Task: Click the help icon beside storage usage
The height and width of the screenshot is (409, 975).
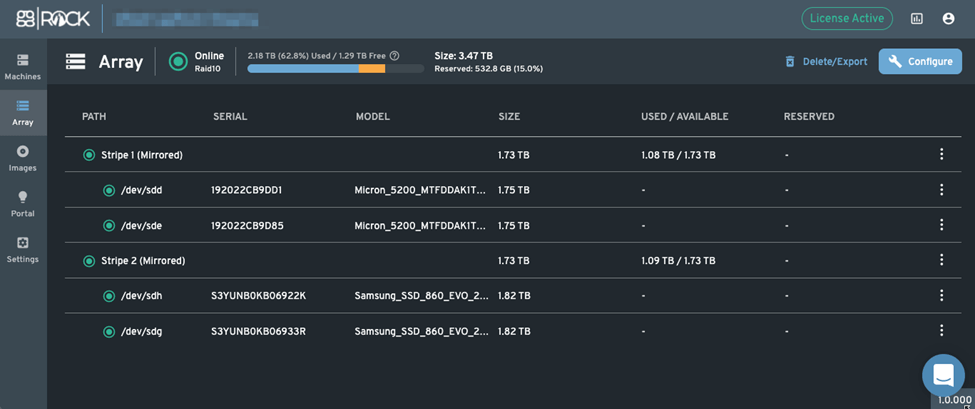Action: coord(395,56)
